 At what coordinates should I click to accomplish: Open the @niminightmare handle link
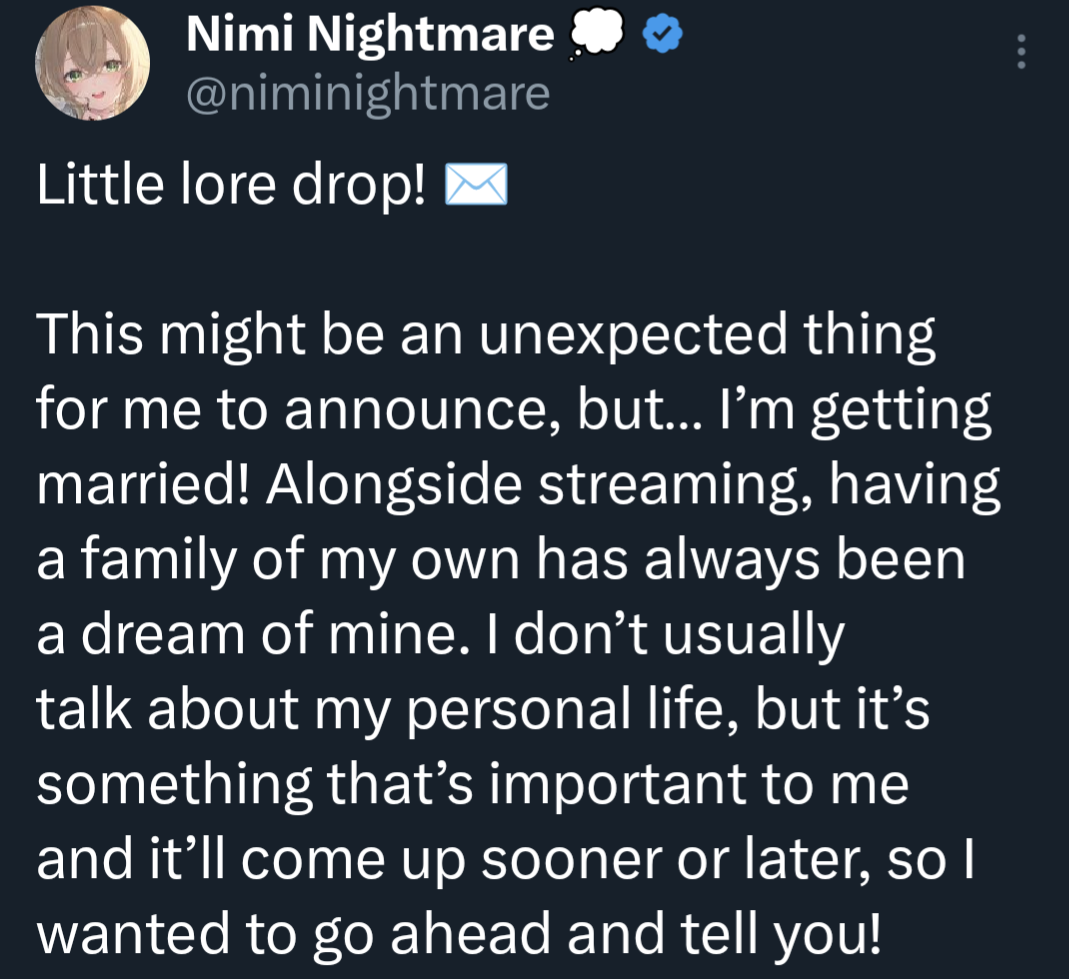[368, 93]
